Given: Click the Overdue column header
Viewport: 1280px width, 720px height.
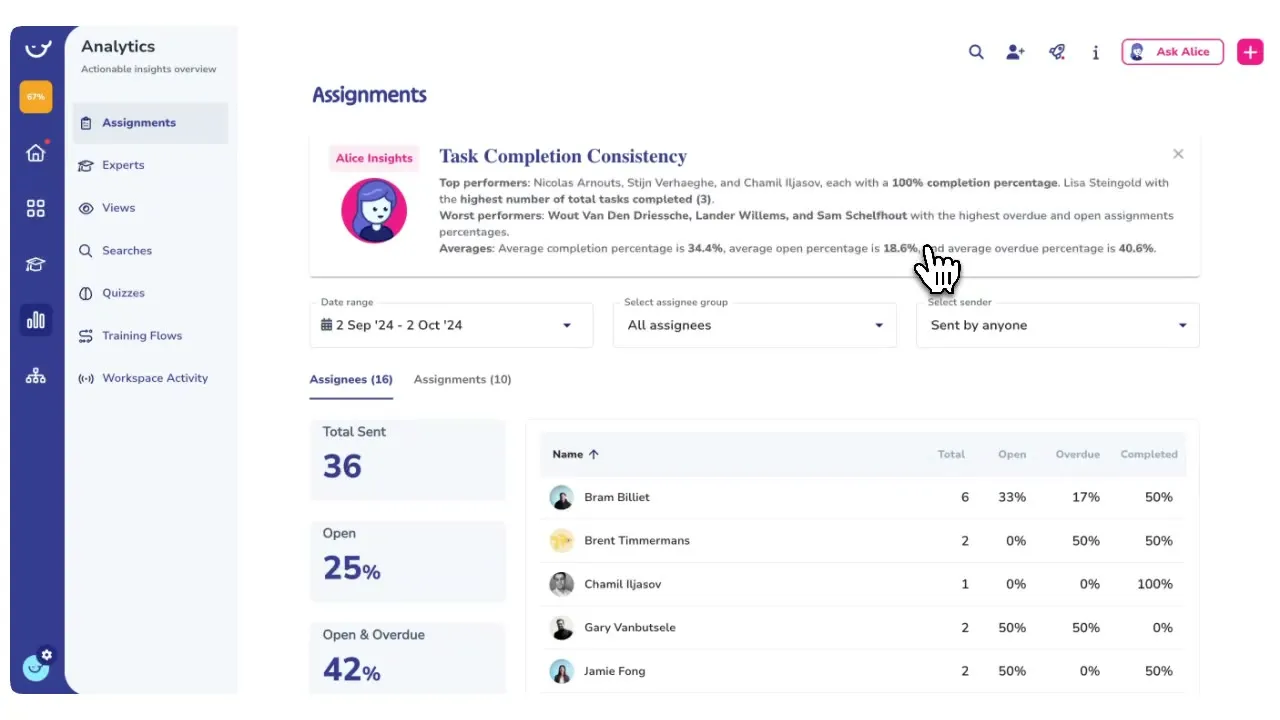Looking at the screenshot, I should (x=1078, y=454).
